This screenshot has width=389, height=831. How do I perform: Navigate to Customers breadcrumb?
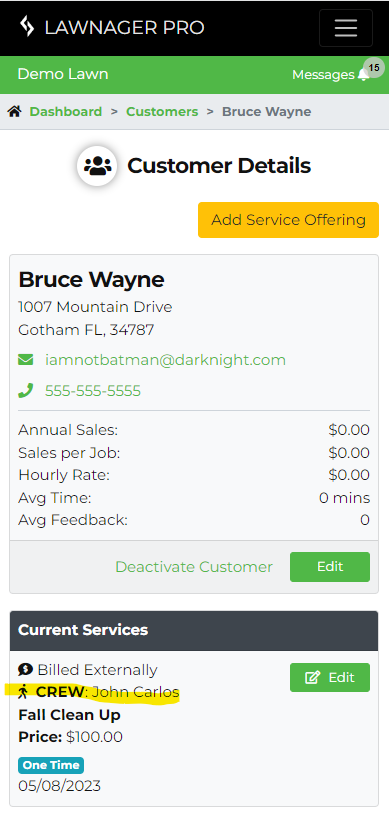pyautogui.click(x=162, y=112)
